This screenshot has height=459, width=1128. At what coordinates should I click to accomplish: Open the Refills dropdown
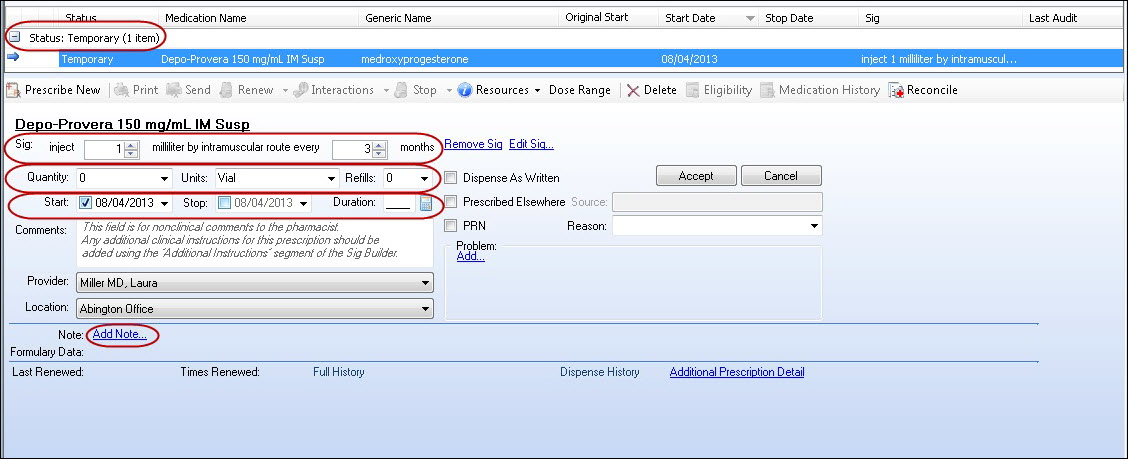pyautogui.click(x=424, y=178)
